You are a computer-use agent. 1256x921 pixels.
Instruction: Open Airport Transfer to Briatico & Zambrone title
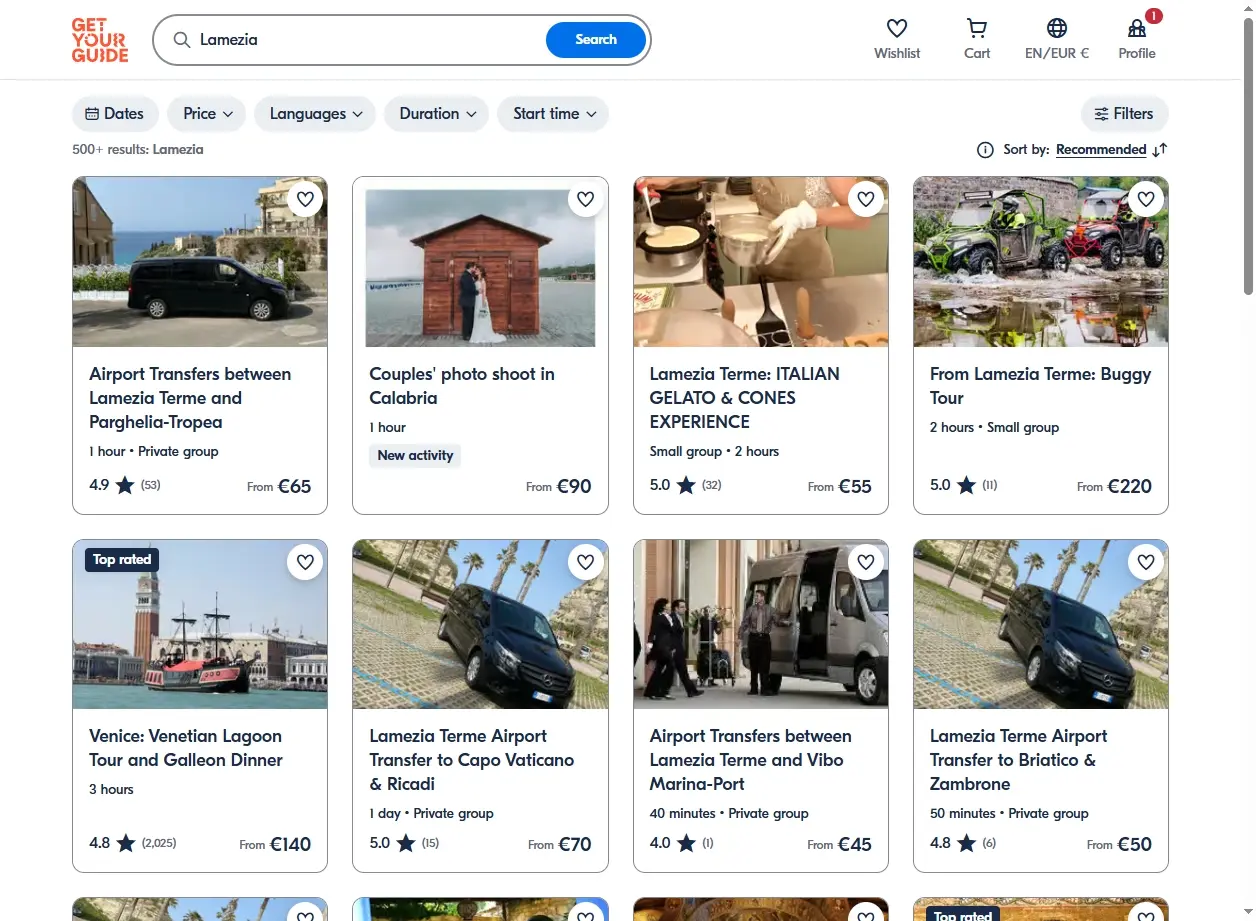click(x=1019, y=760)
